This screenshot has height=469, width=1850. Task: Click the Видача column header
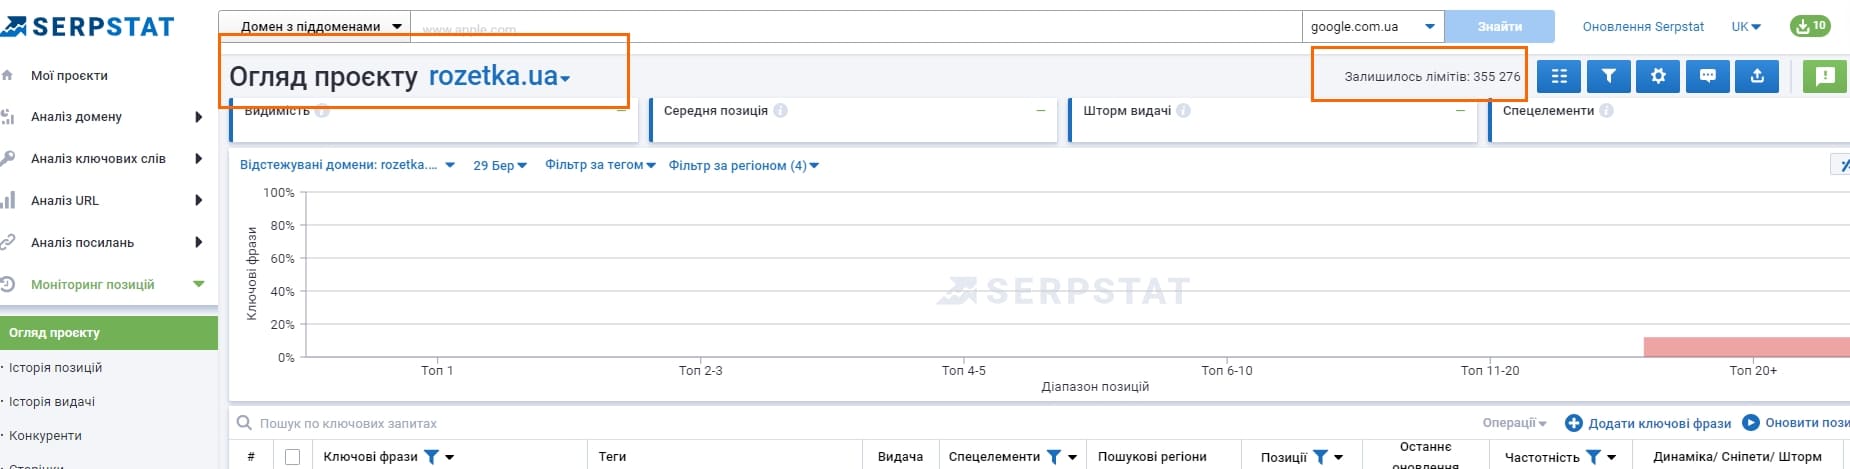[x=900, y=457]
